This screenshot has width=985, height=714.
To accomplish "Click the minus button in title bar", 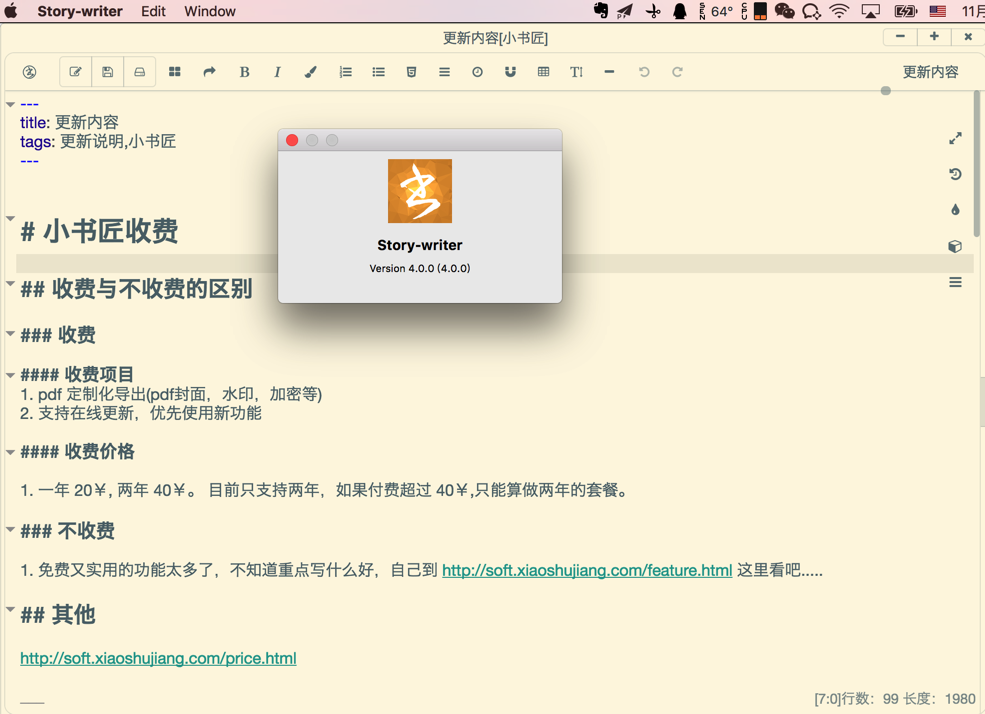I will 900,37.
